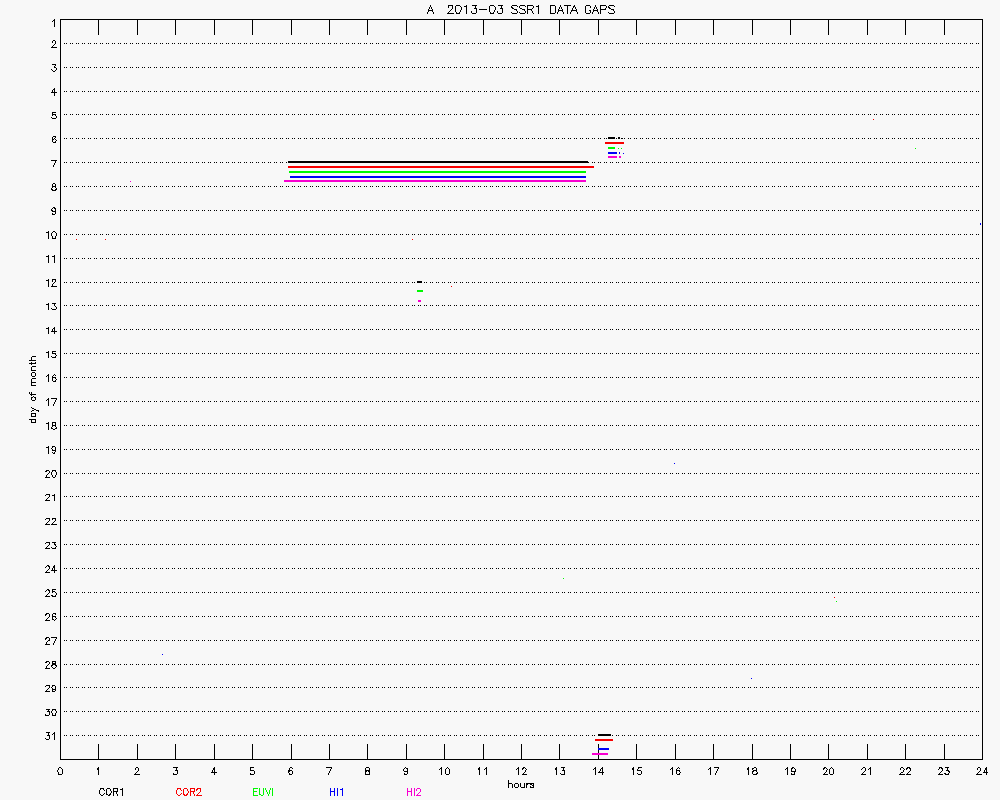Image resolution: width=1000 pixels, height=800 pixels.
Task: Click the hour 12 tick label on x-axis
Action: (521, 771)
